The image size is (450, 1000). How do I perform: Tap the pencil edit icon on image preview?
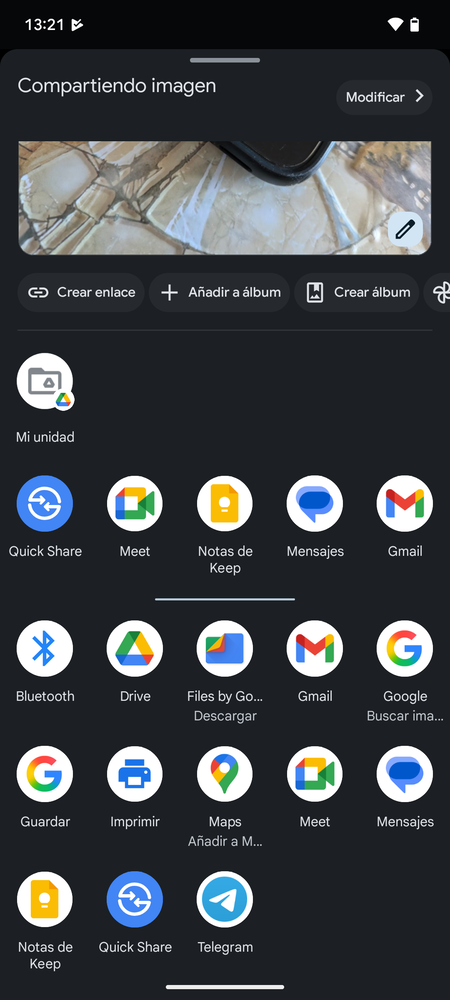(x=405, y=229)
